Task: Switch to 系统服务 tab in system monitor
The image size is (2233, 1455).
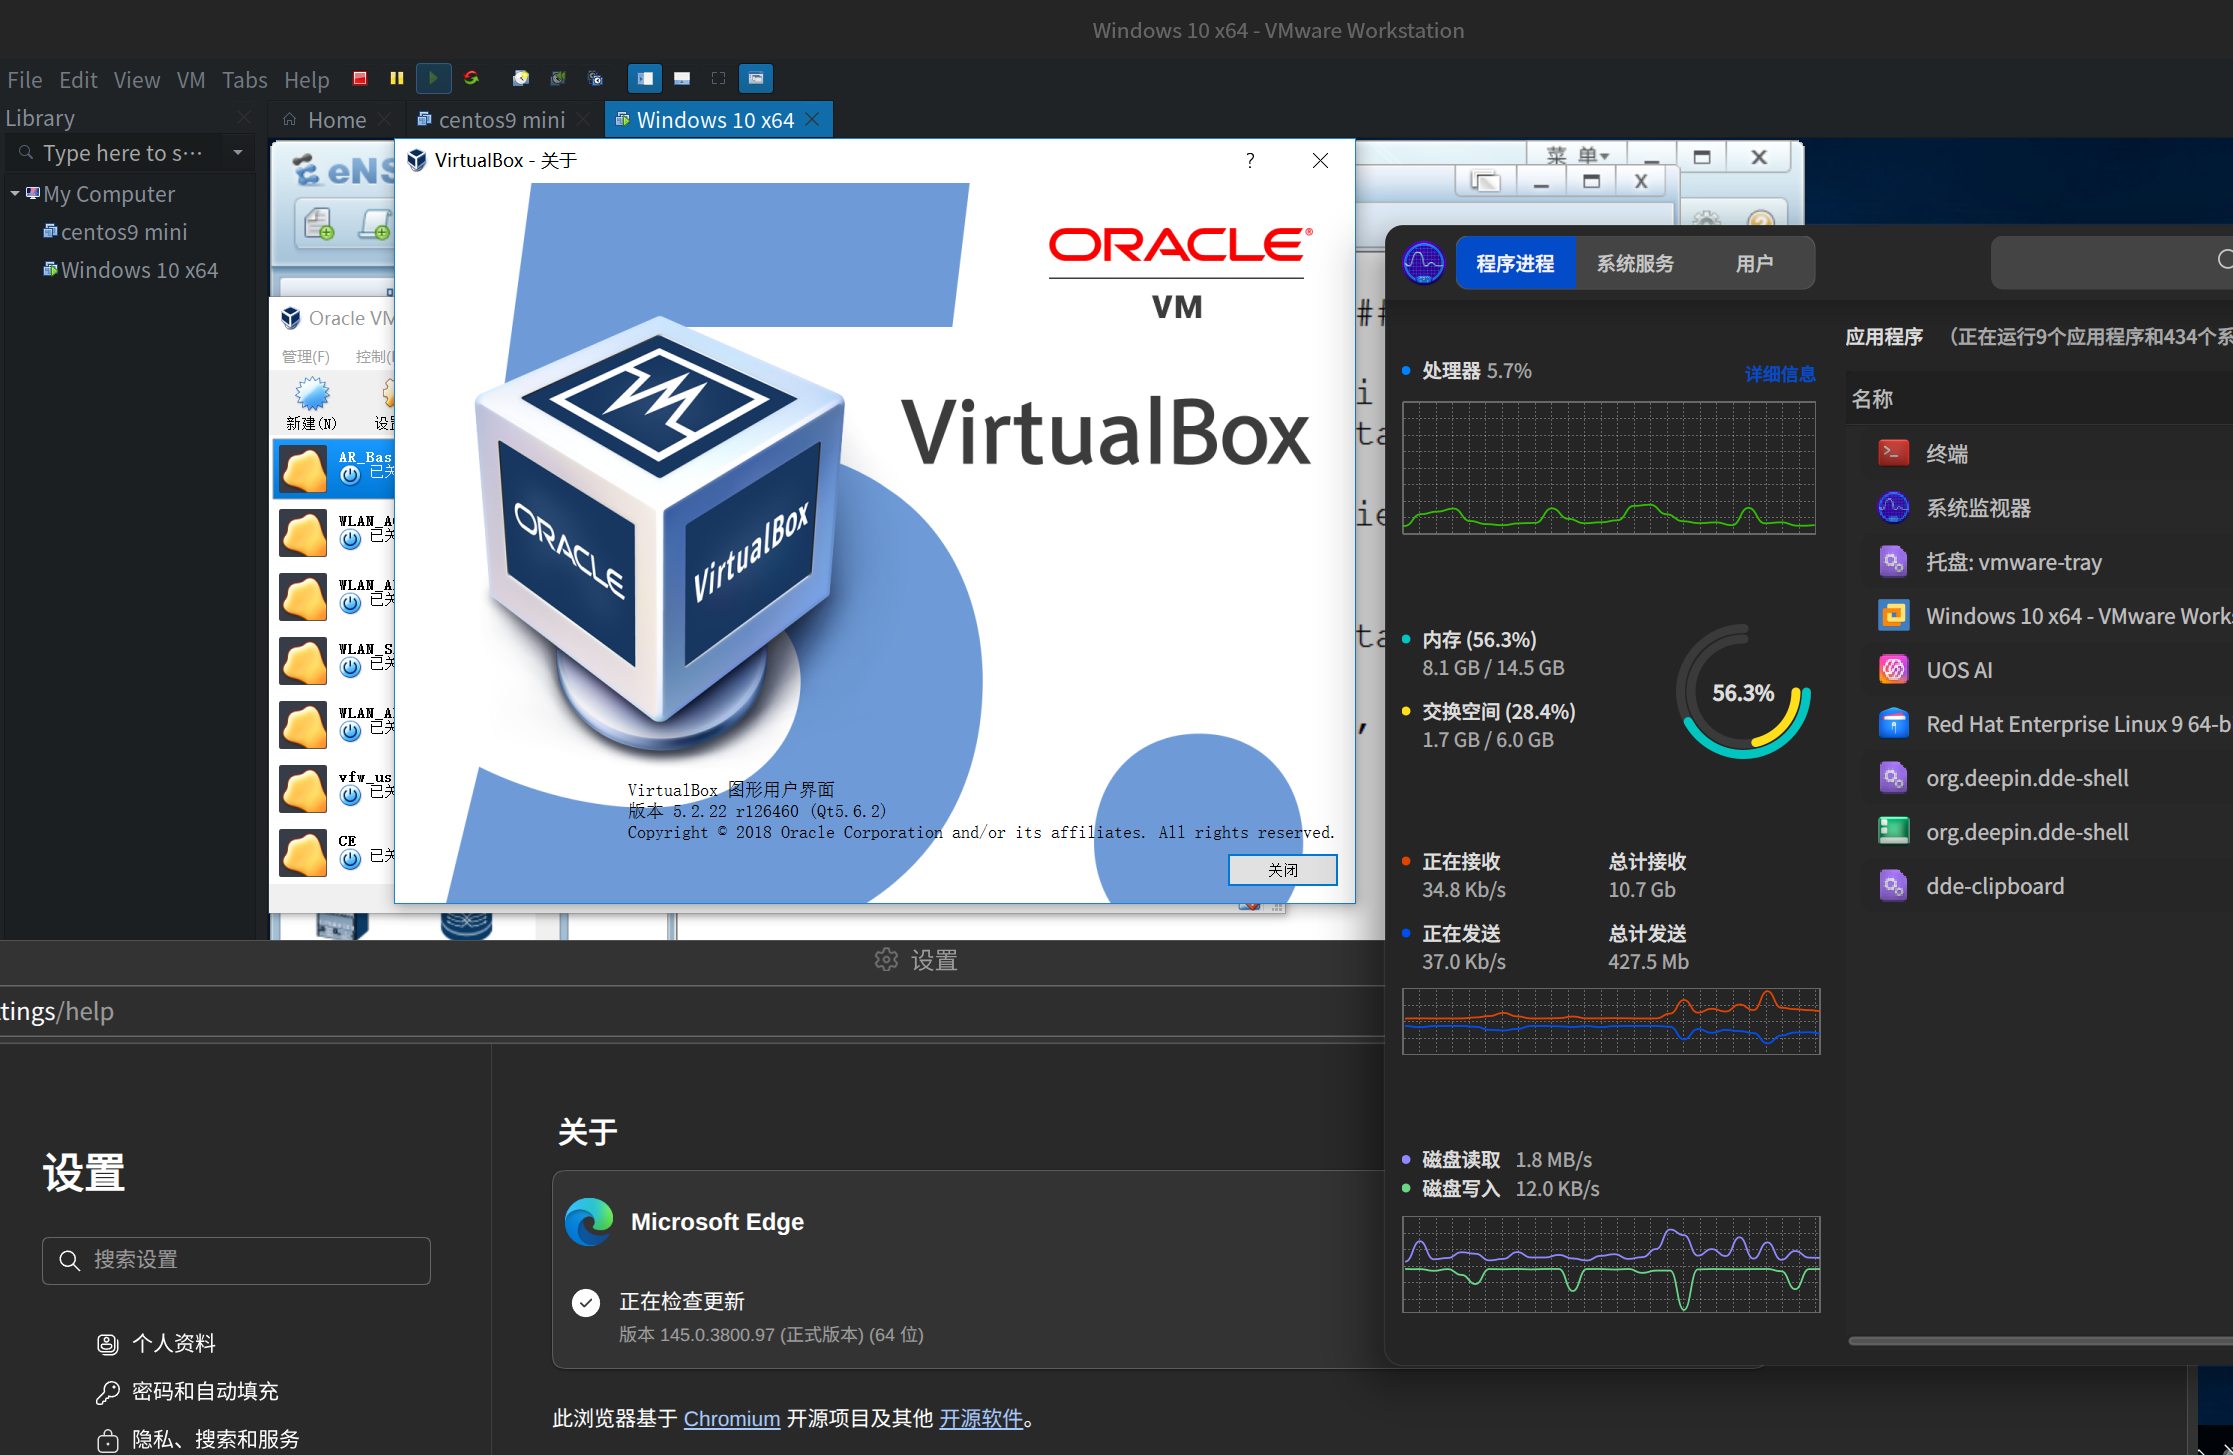Action: click(1634, 264)
